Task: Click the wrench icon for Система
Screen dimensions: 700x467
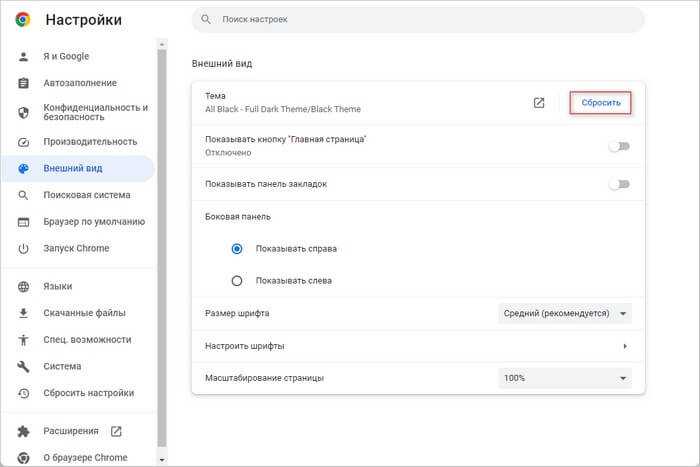Action: (x=23, y=367)
